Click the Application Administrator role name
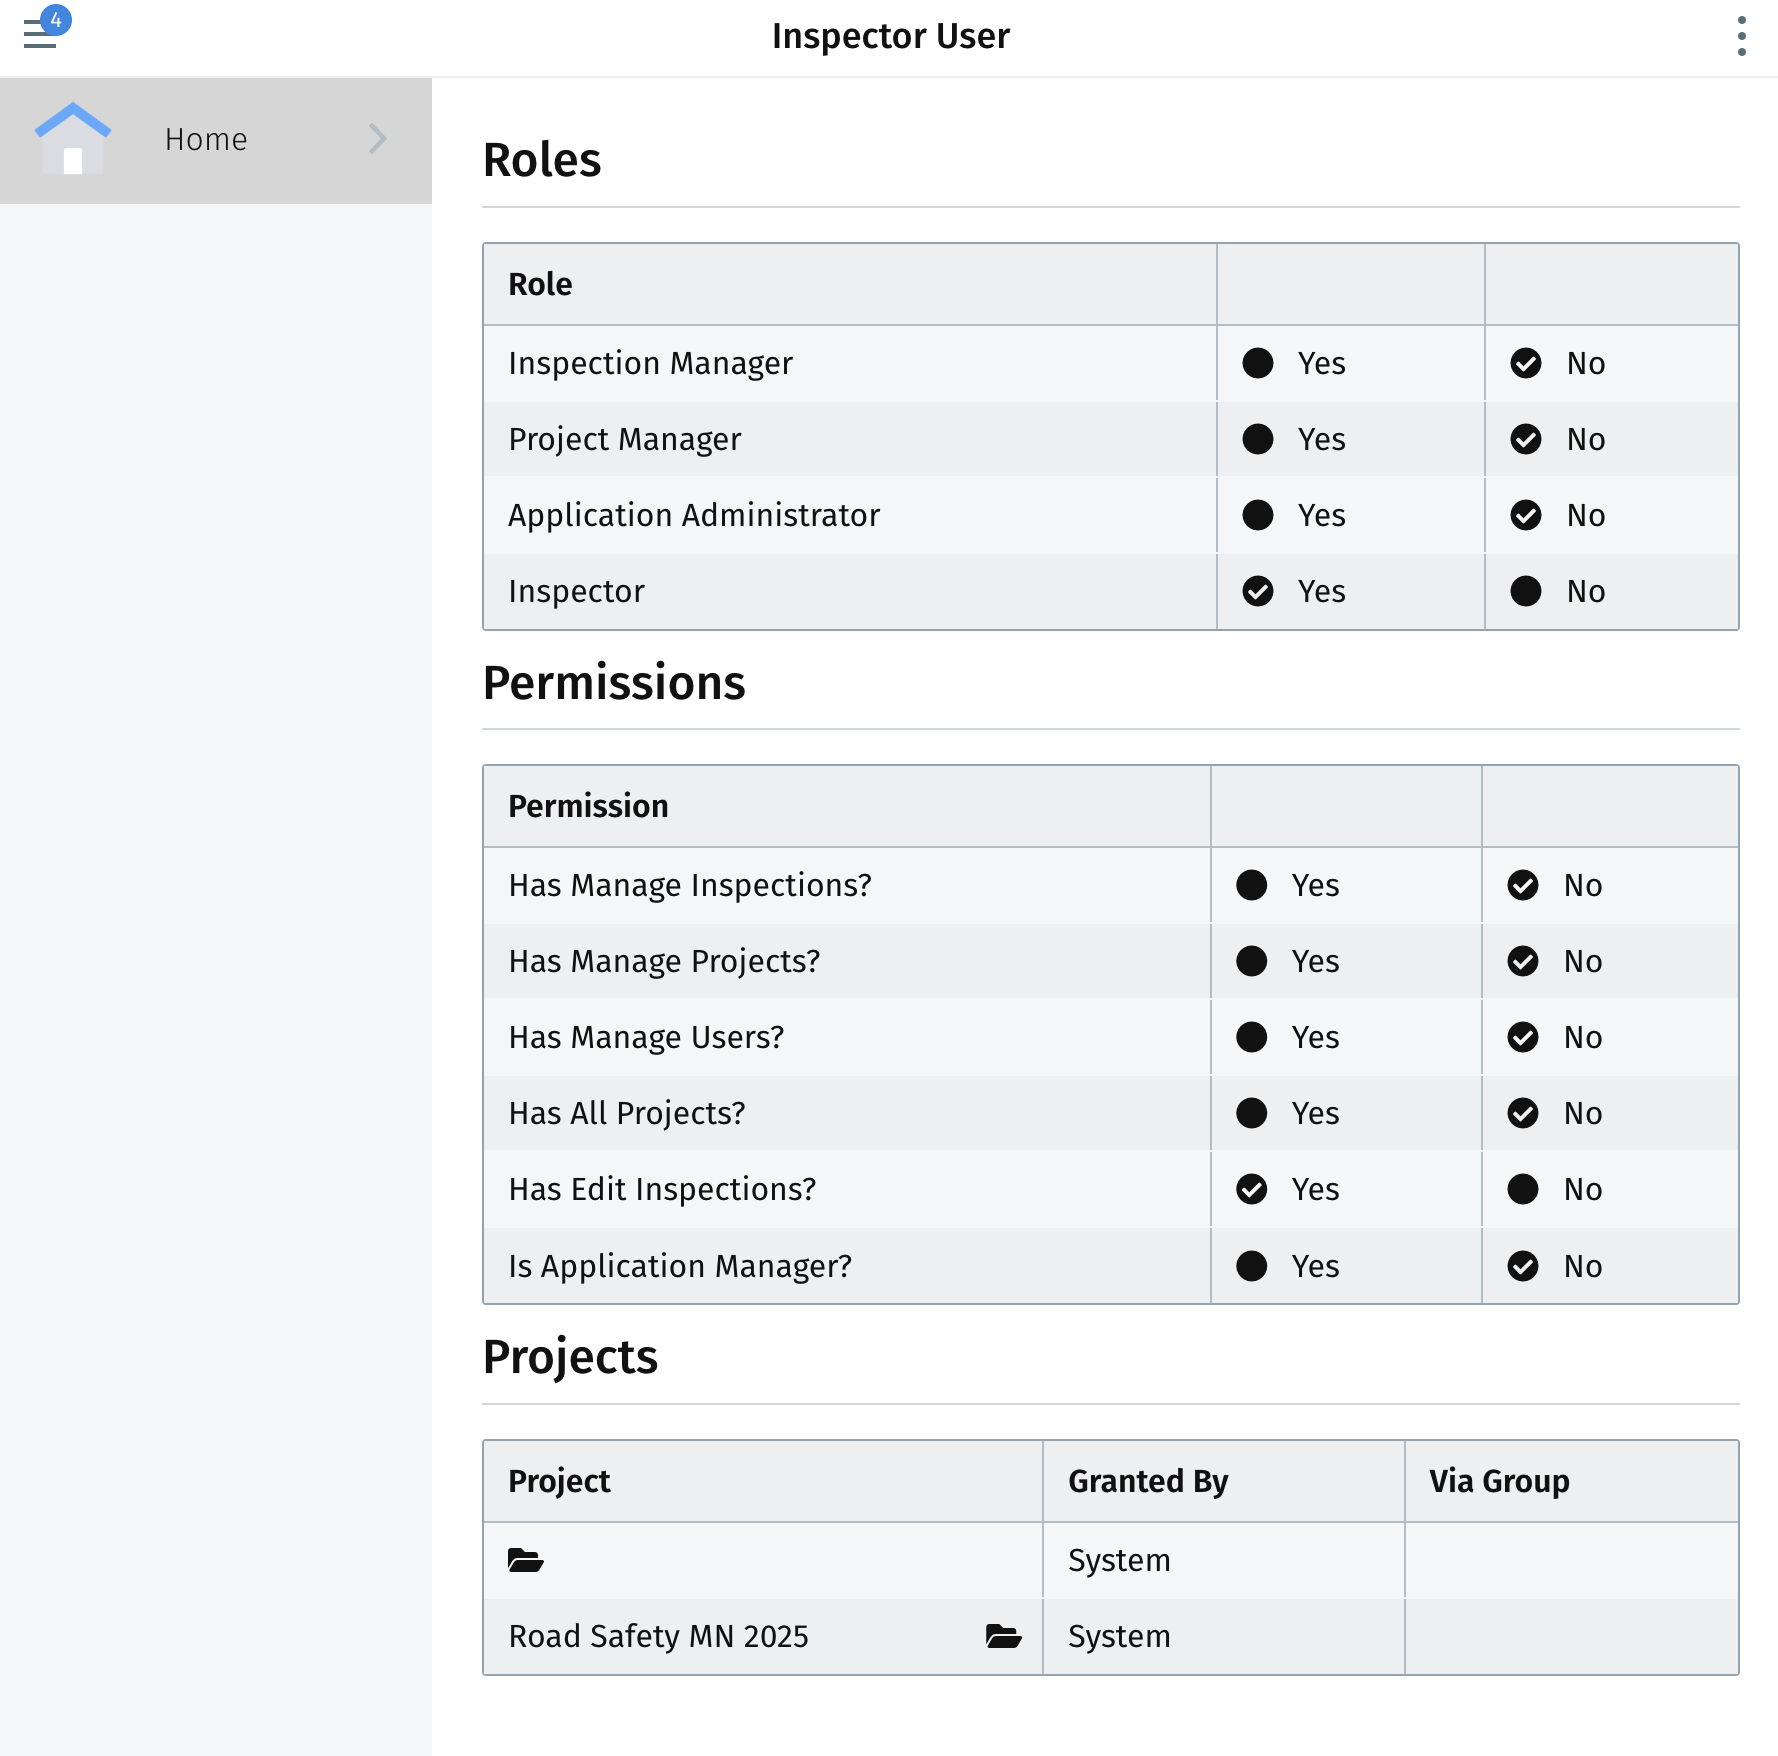 [x=694, y=515]
